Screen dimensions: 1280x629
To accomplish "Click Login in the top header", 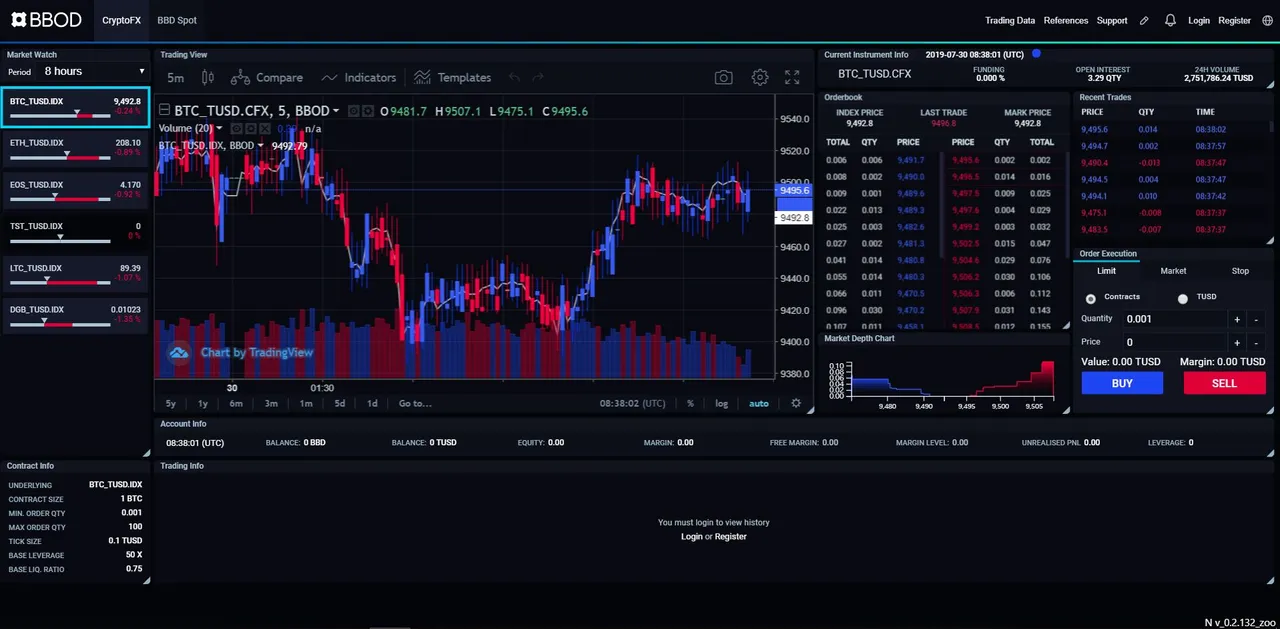I will (x=1199, y=20).
